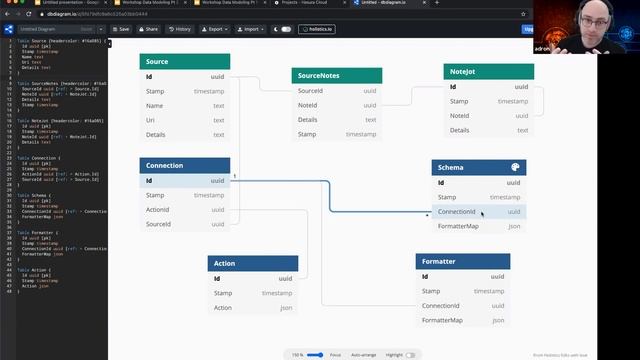The width and height of the screenshot is (640, 360).
Task: Click the SourceId row in Connection table
Action: pyautogui.click(x=184, y=224)
